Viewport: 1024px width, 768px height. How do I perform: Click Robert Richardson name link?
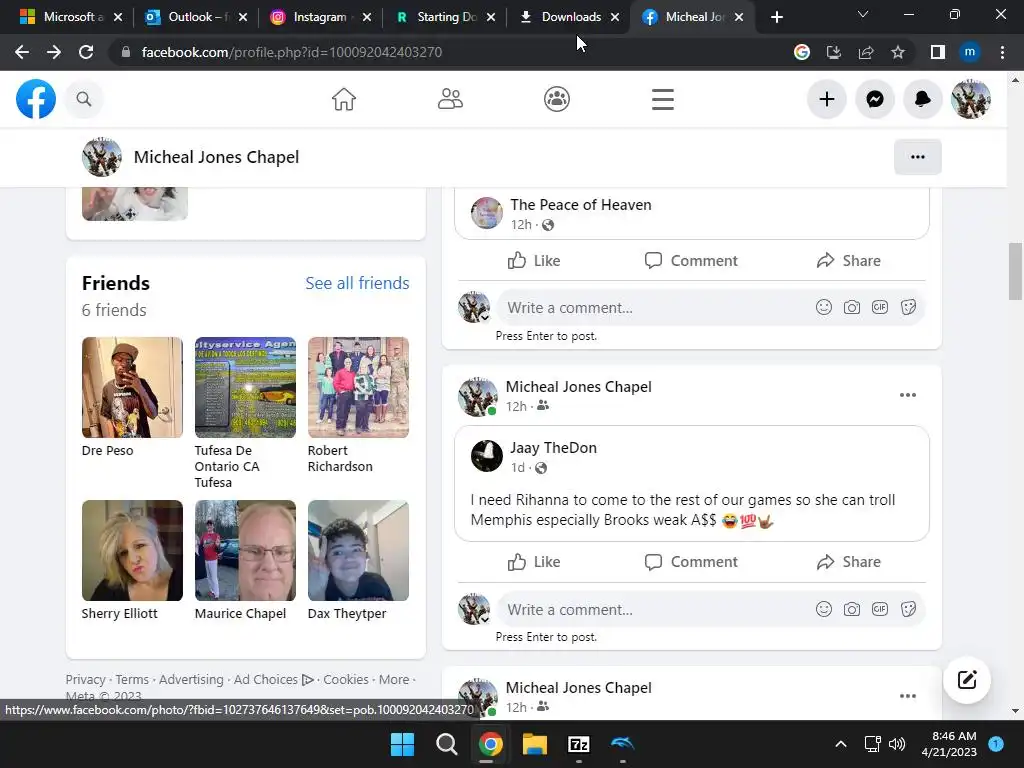tap(340, 458)
